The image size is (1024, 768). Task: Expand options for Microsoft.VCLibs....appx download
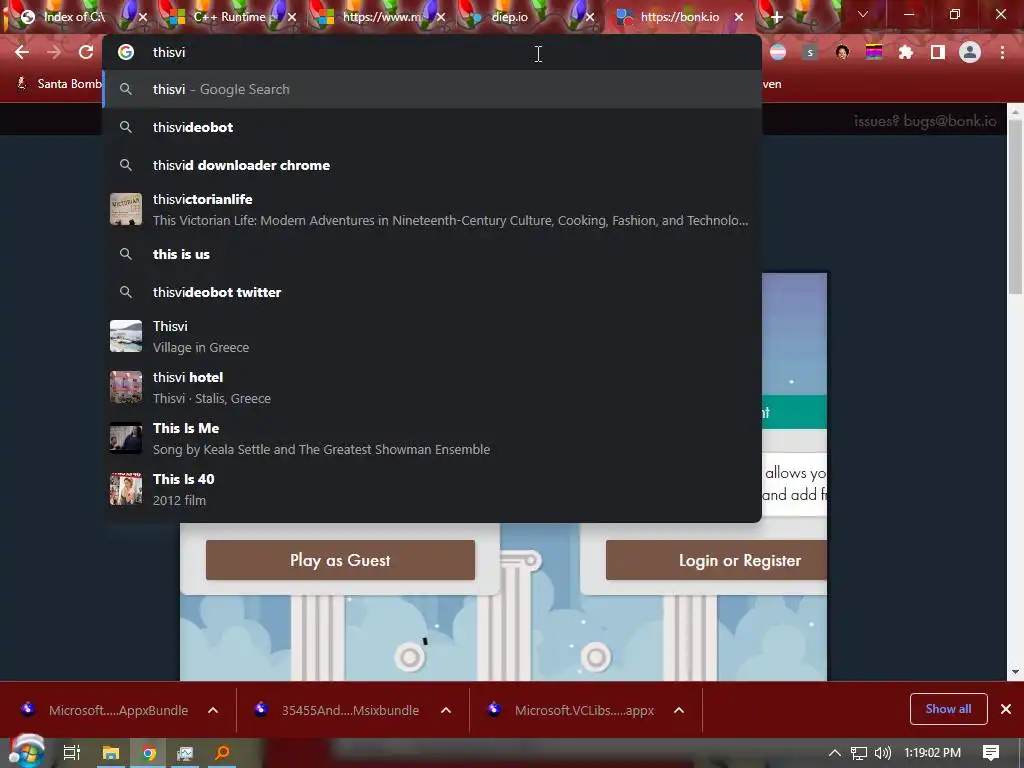point(679,710)
